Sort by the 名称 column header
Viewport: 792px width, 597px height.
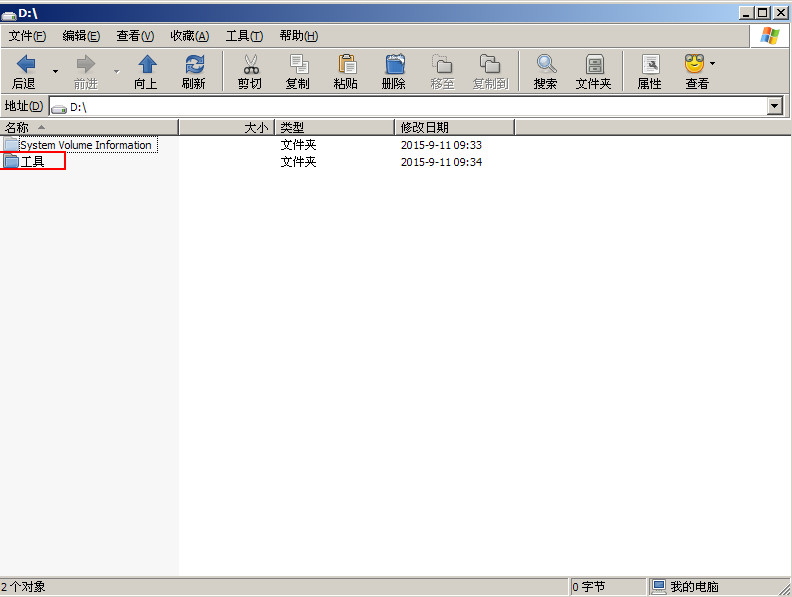pos(89,127)
